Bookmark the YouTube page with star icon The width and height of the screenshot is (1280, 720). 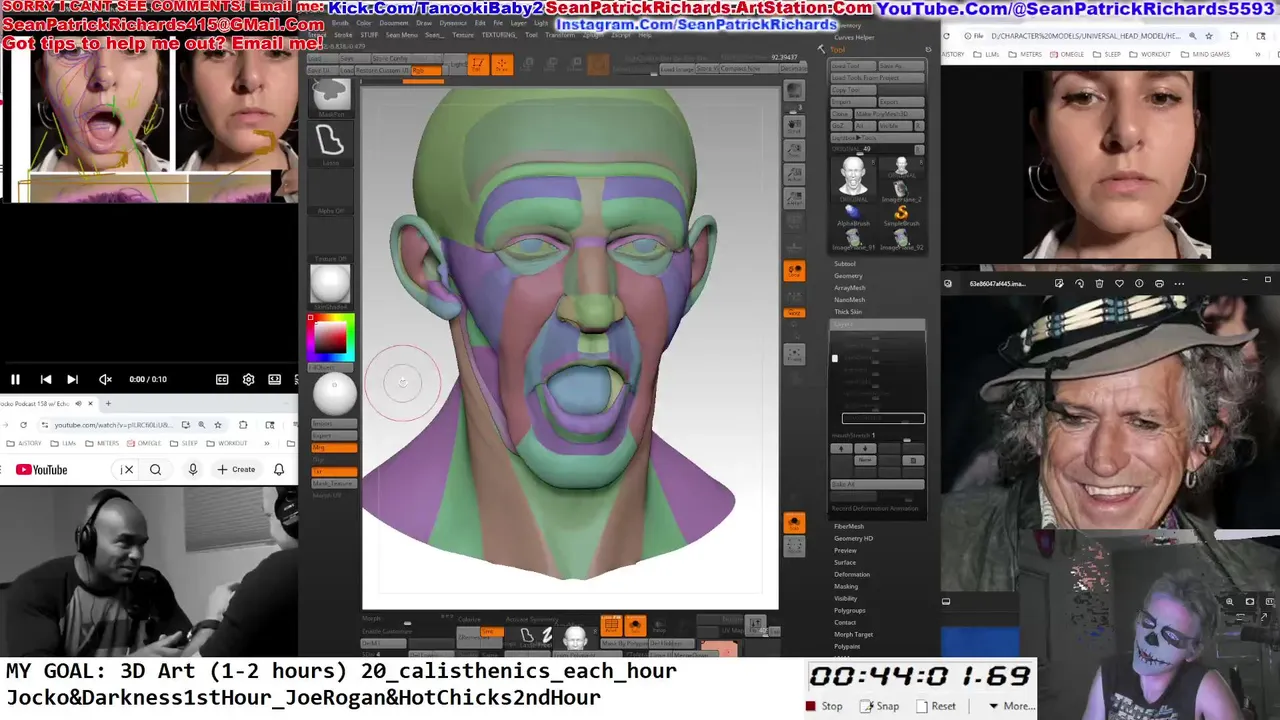pos(218,425)
